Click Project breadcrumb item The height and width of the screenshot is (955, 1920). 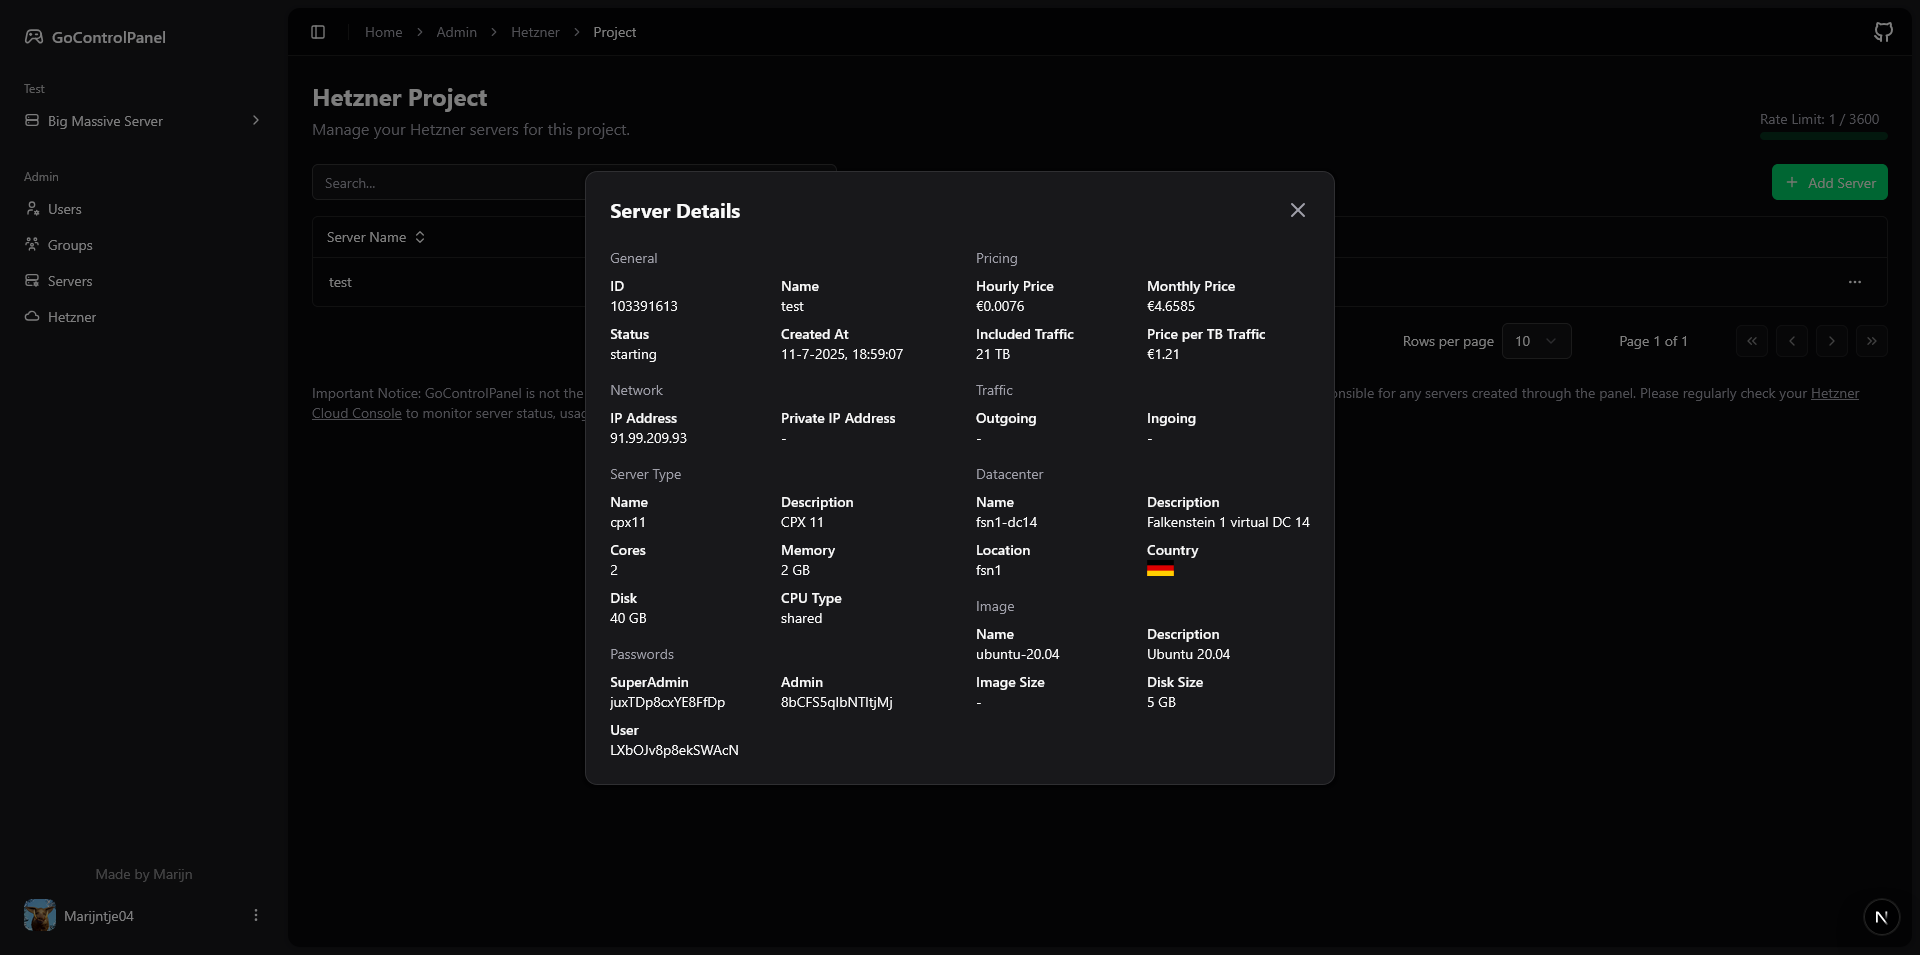point(614,32)
